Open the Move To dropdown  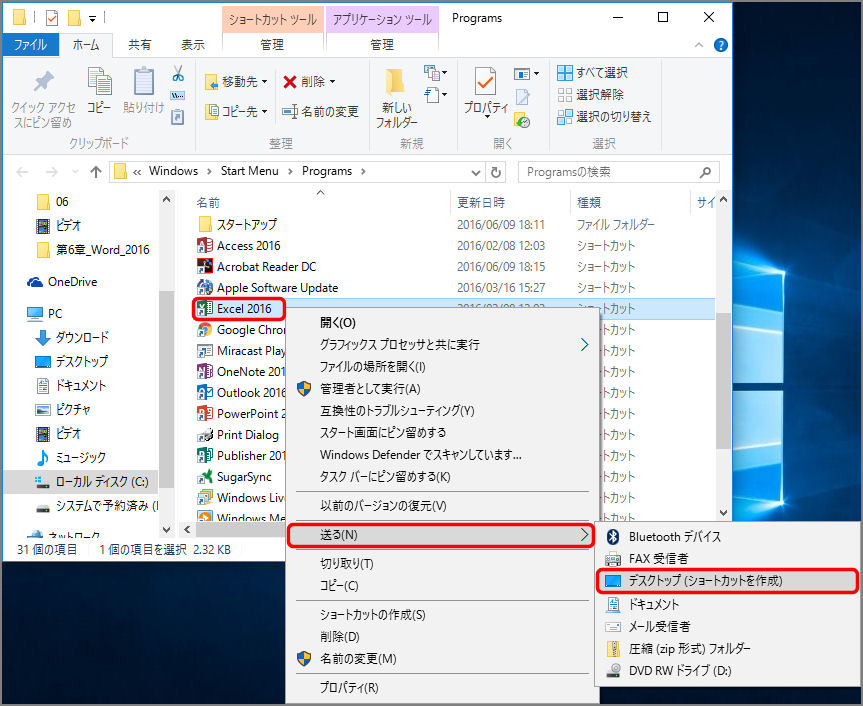pyautogui.click(x=236, y=82)
